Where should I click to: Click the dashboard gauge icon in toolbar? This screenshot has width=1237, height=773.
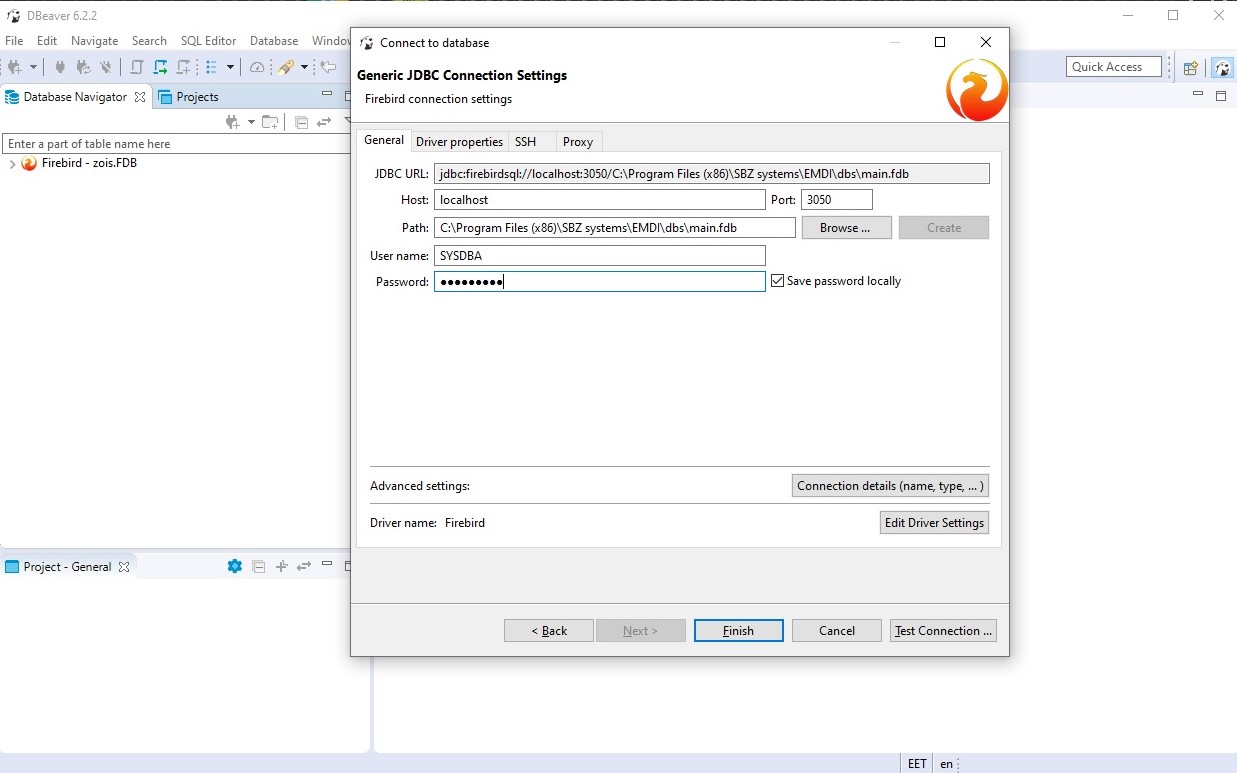(257, 67)
